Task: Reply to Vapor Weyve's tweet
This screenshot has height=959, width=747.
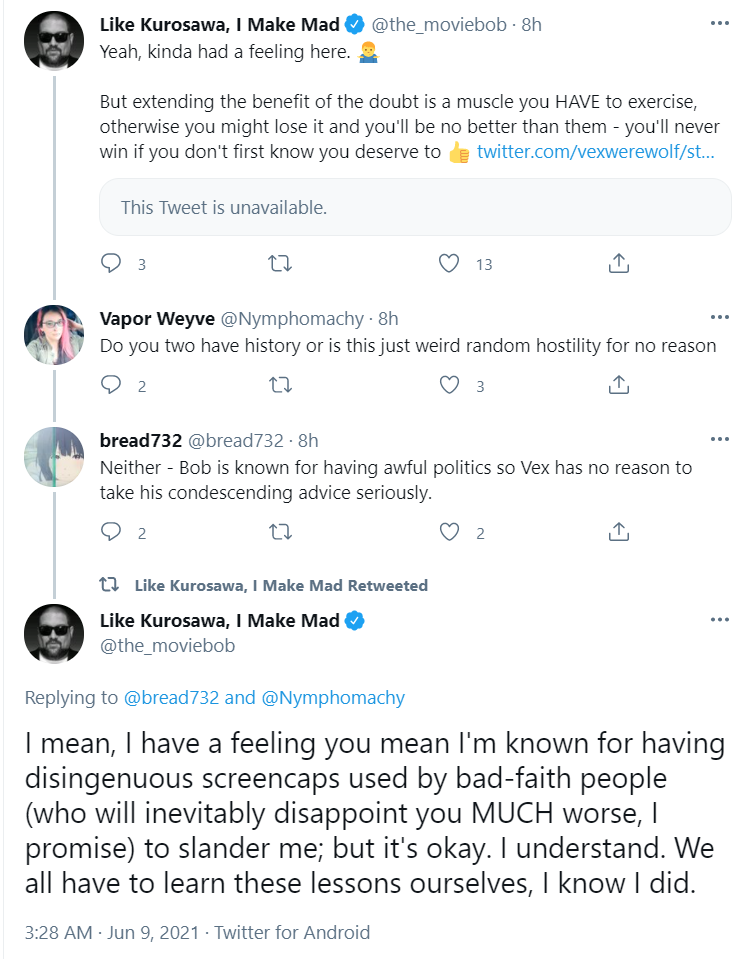Action: tap(111, 385)
